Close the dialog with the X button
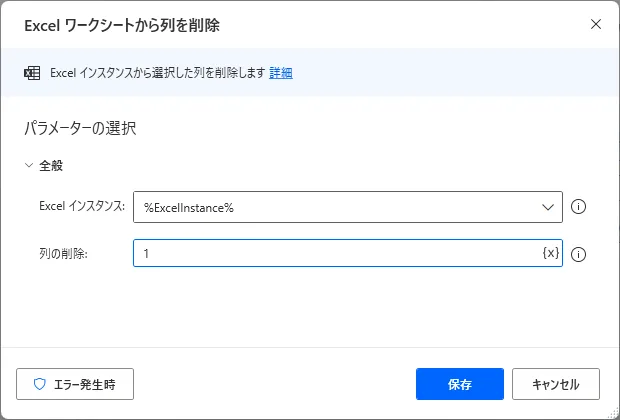The height and width of the screenshot is (420, 620). 596,24
